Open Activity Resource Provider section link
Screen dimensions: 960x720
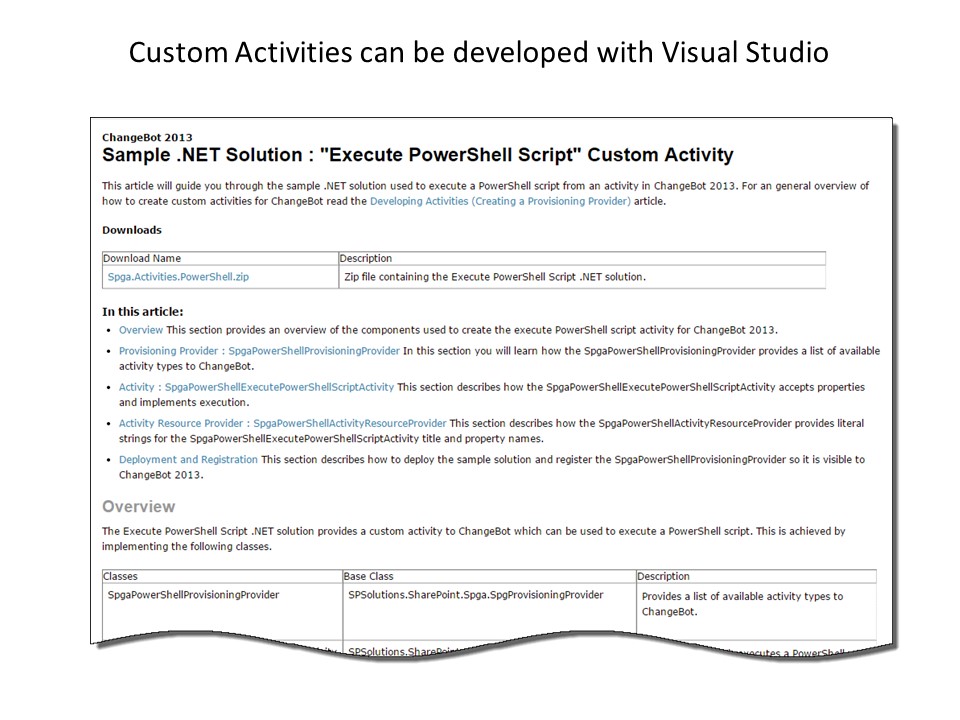coord(282,423)
